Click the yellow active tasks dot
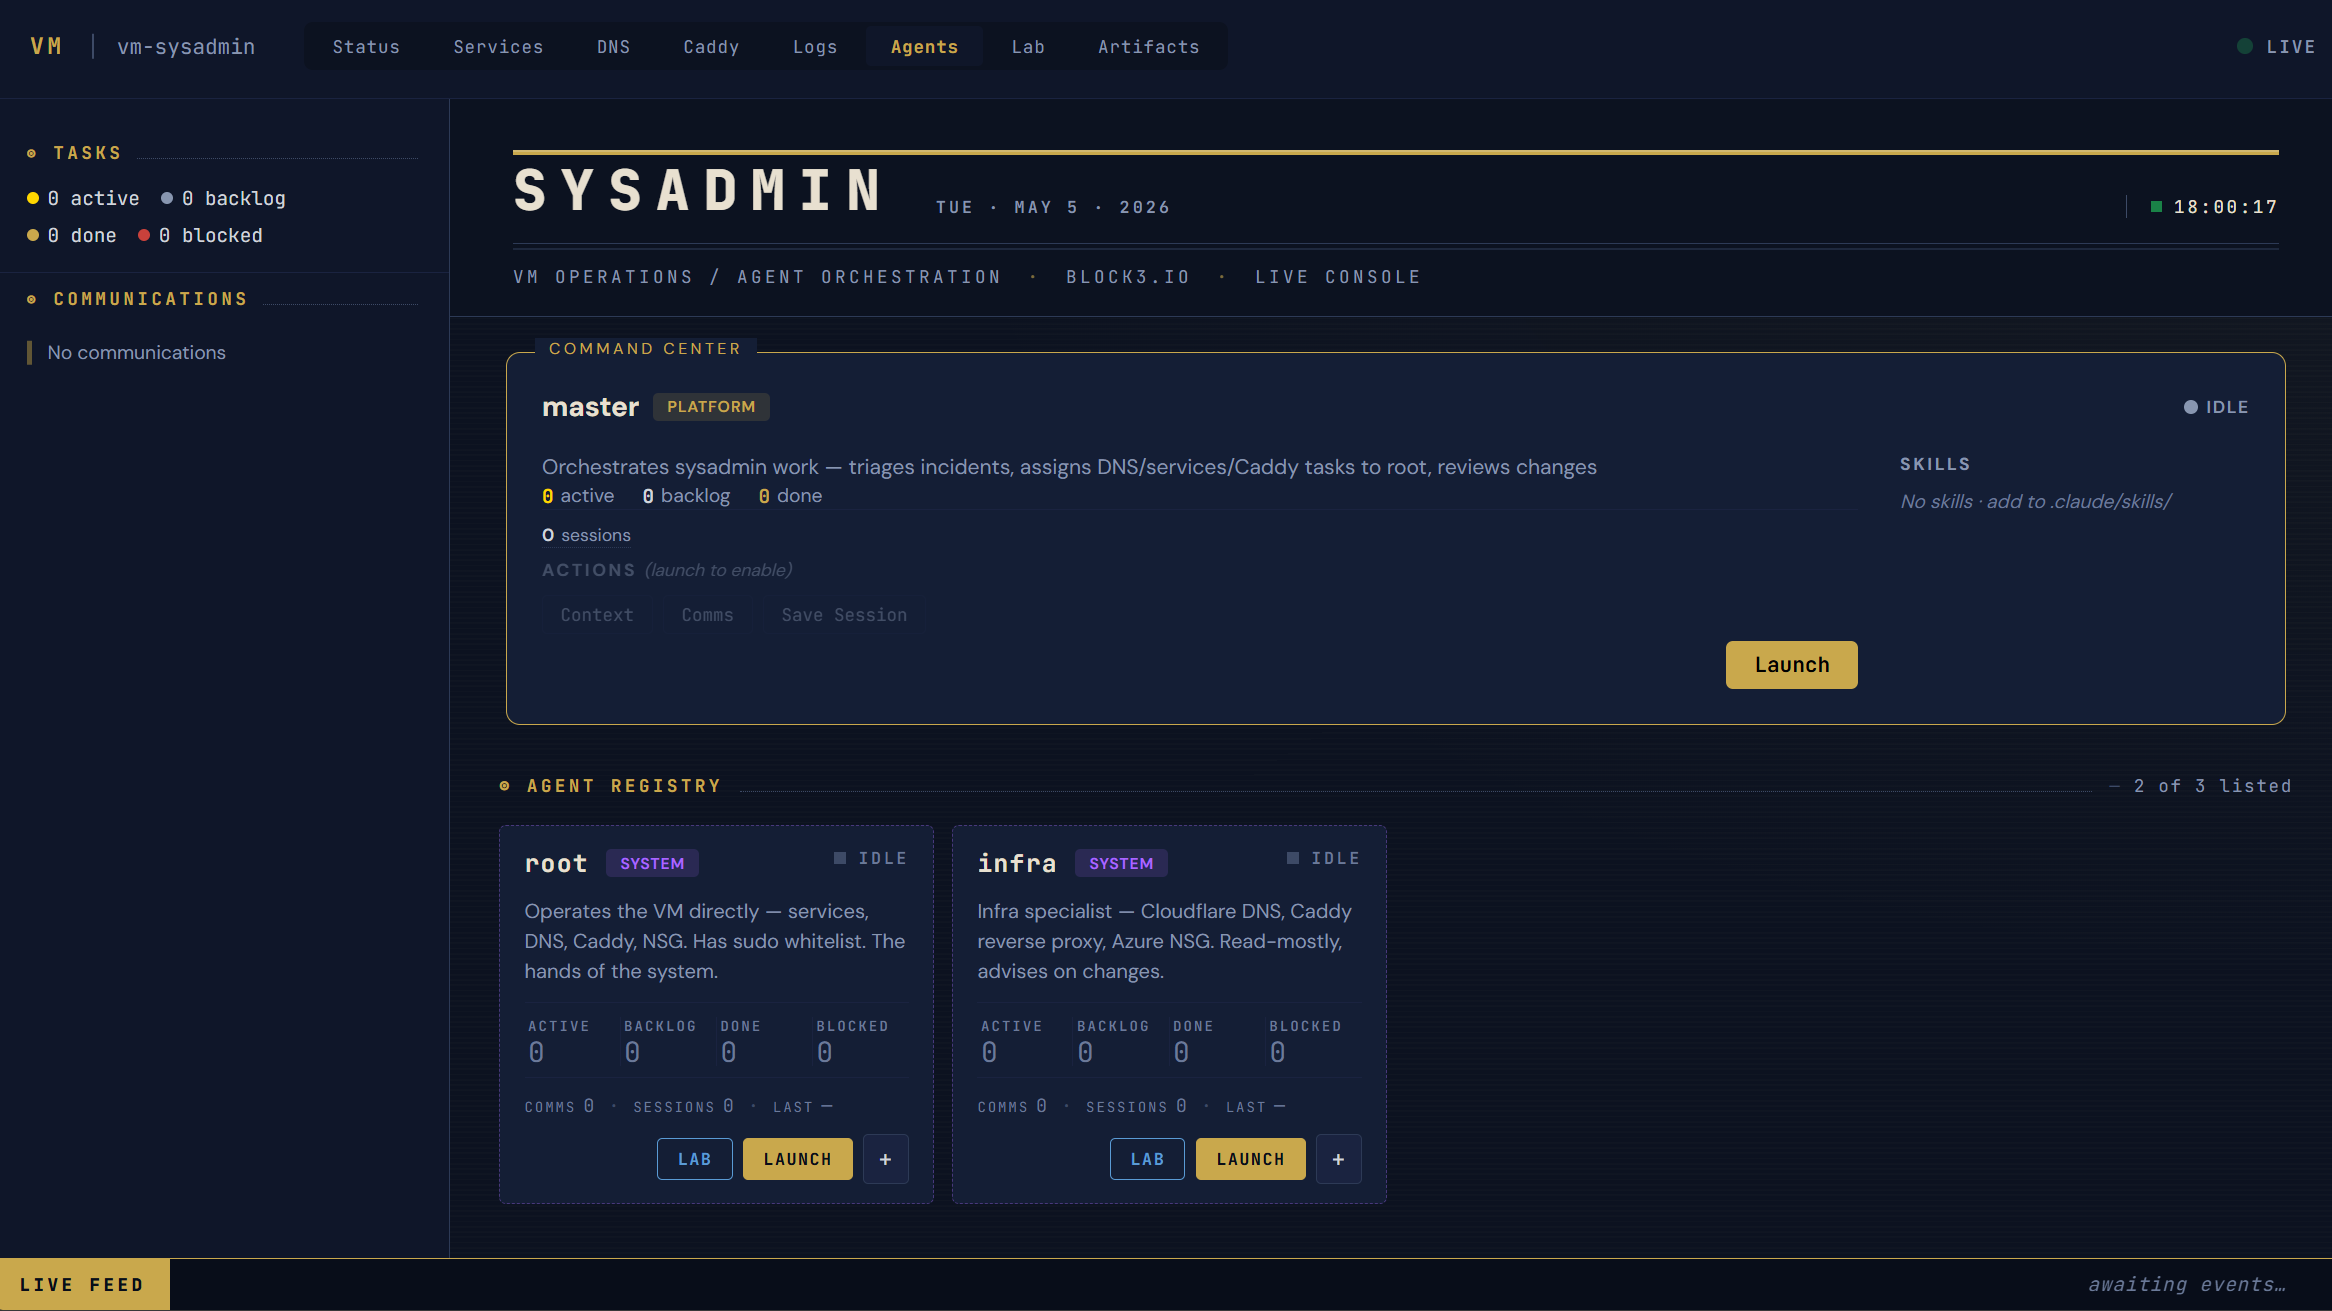The image size is (2332, 1311). click(33, 198)
